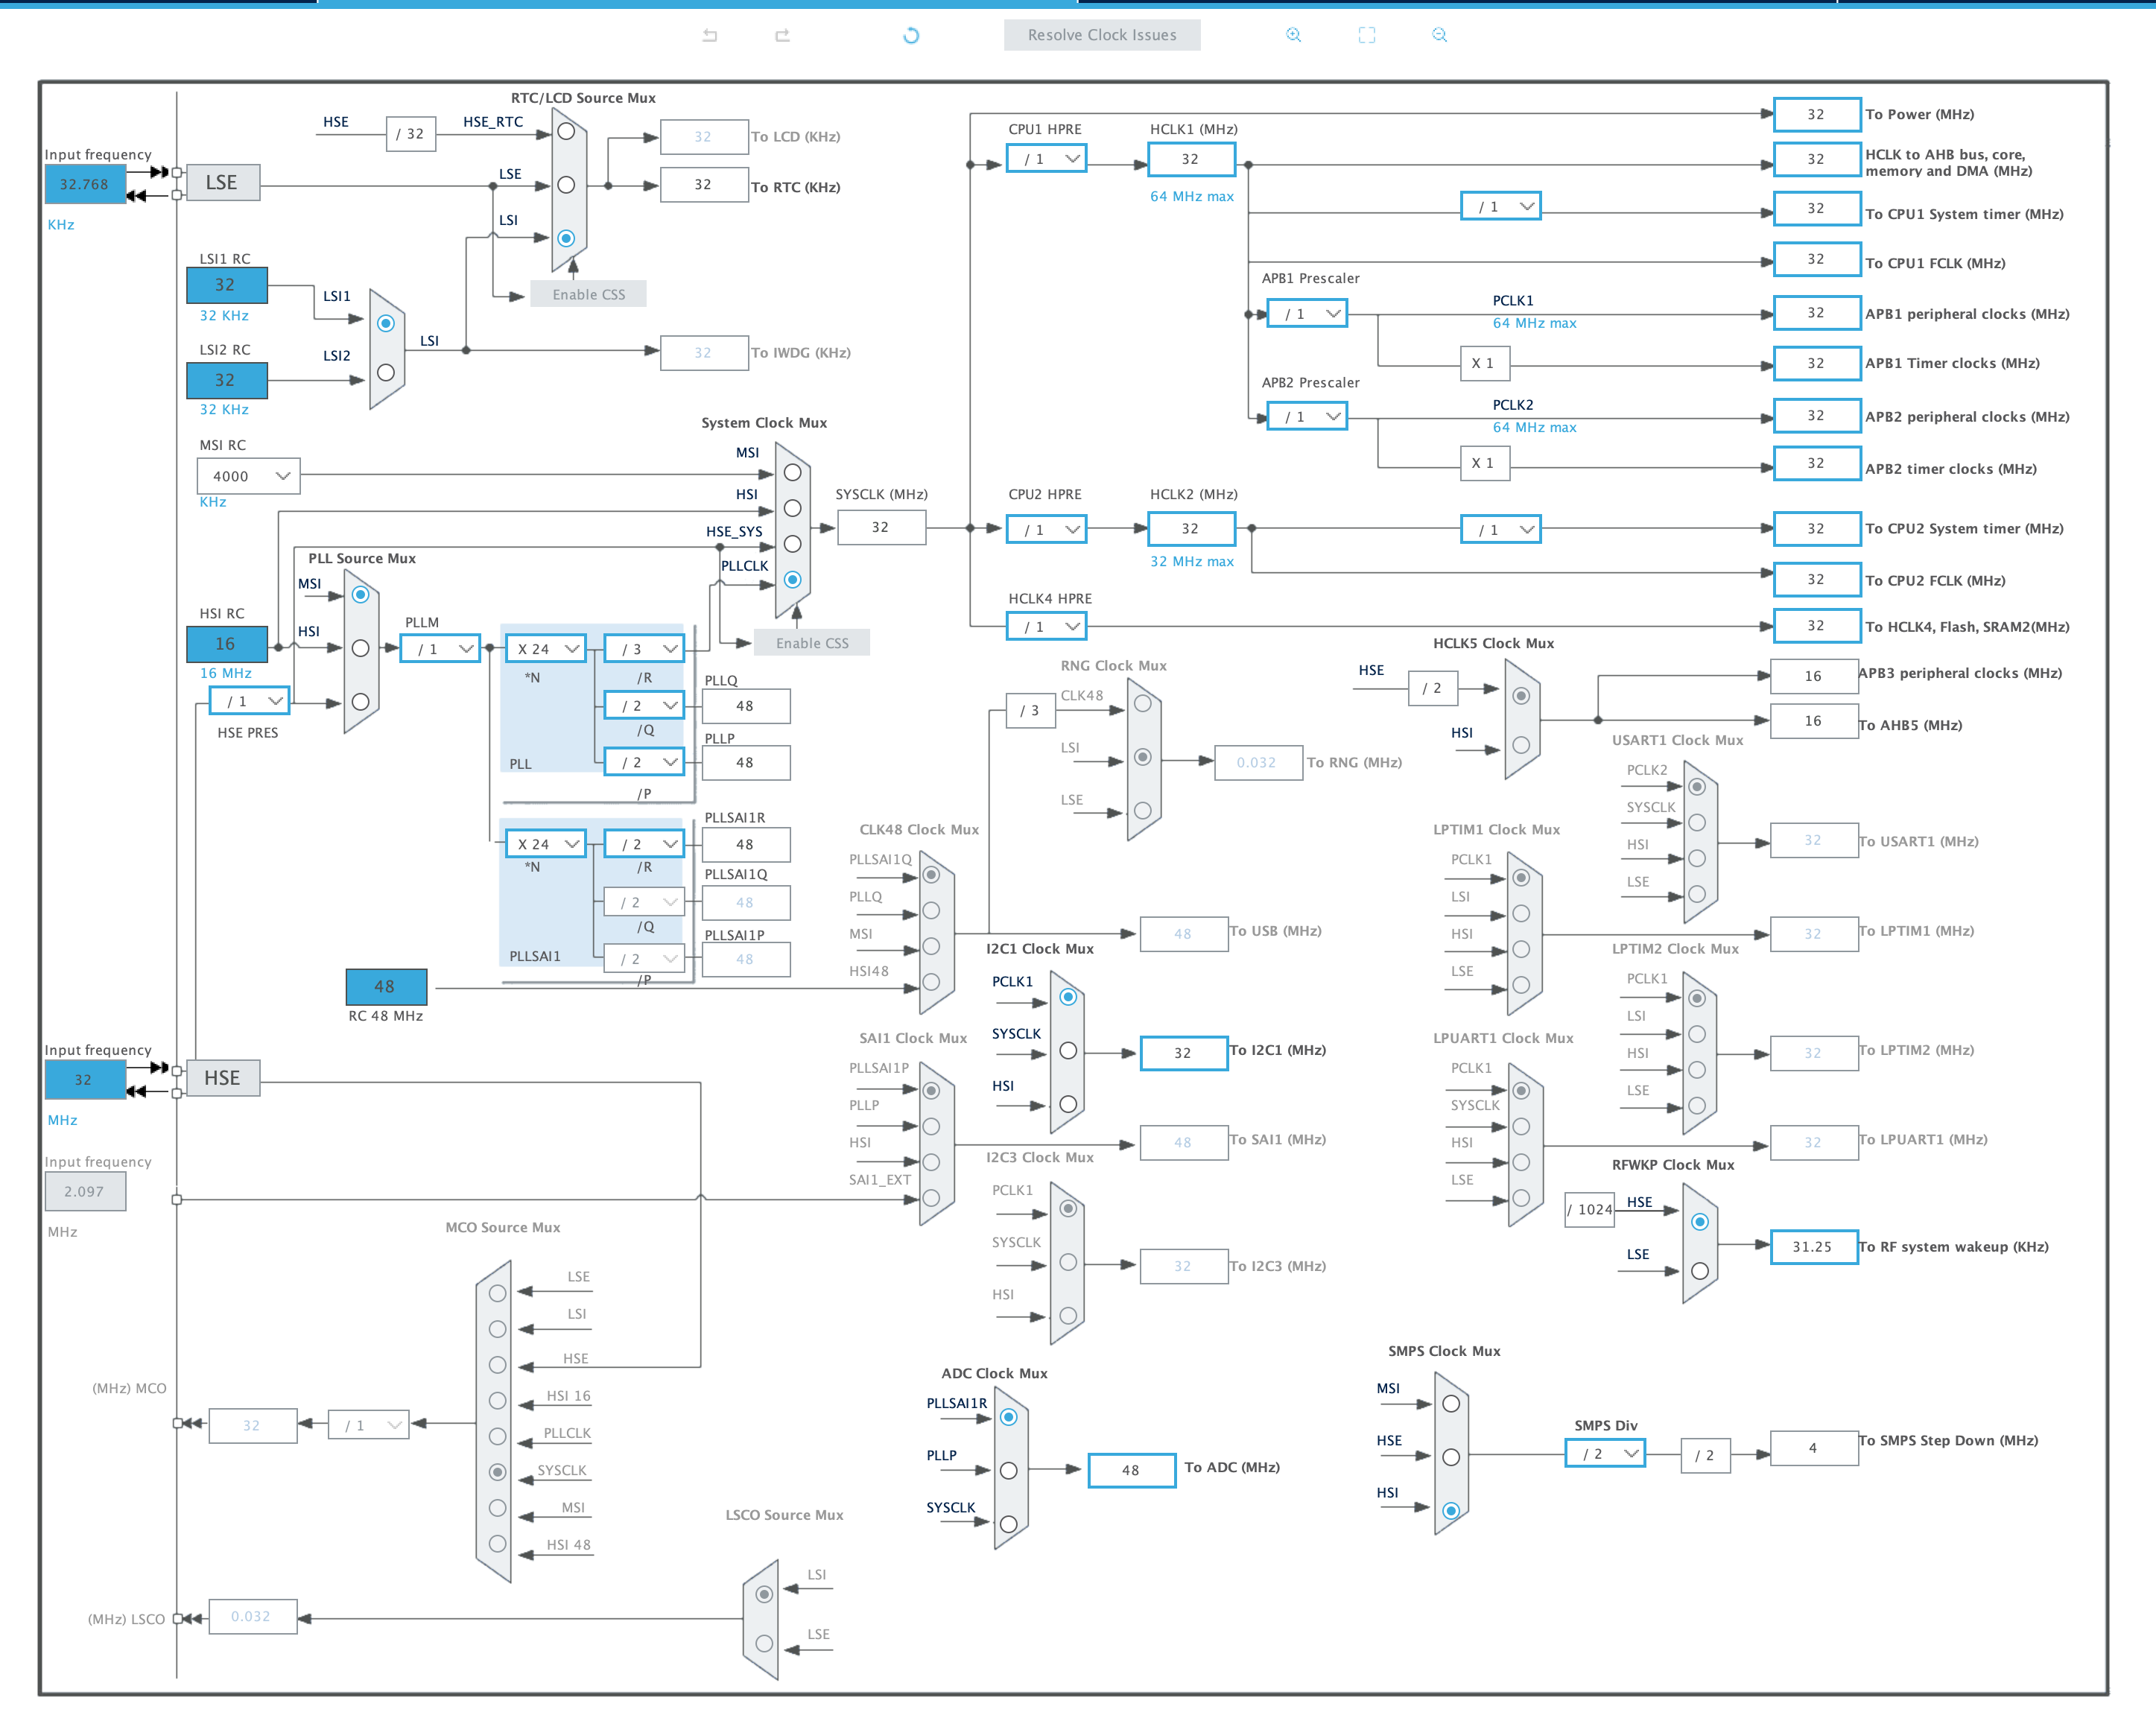2156x1724 pixels.
Task: Click Enable CSS below the System Clock Mux
Action: point(812,642)
